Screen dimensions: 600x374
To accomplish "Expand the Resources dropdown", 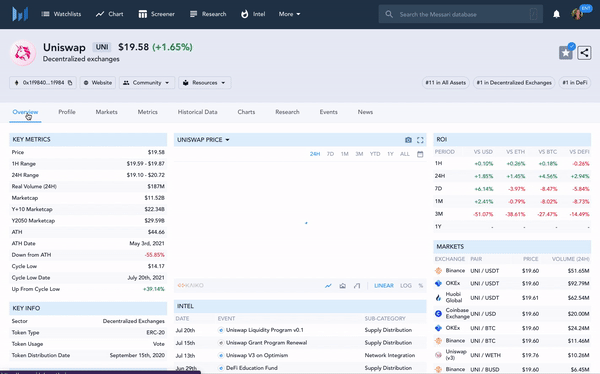I will coord(205,83).
